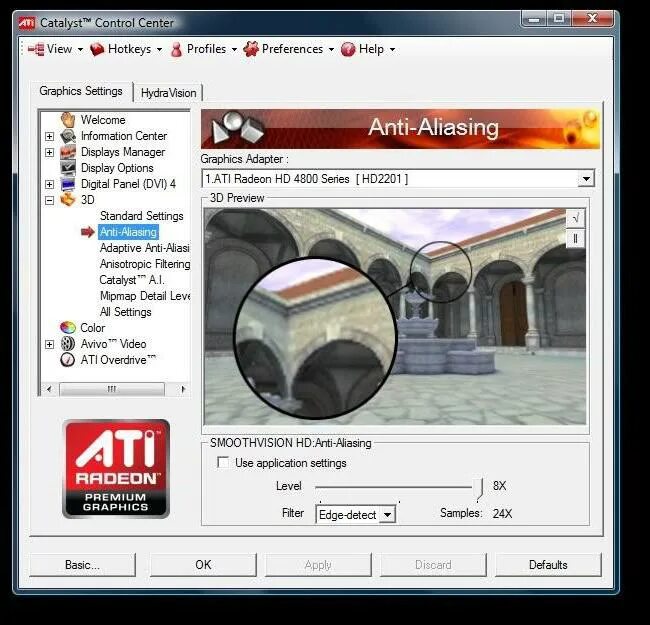
Task: Click the Digital Panel (DVI) monitor icon
Action: (x=68, y=184)
